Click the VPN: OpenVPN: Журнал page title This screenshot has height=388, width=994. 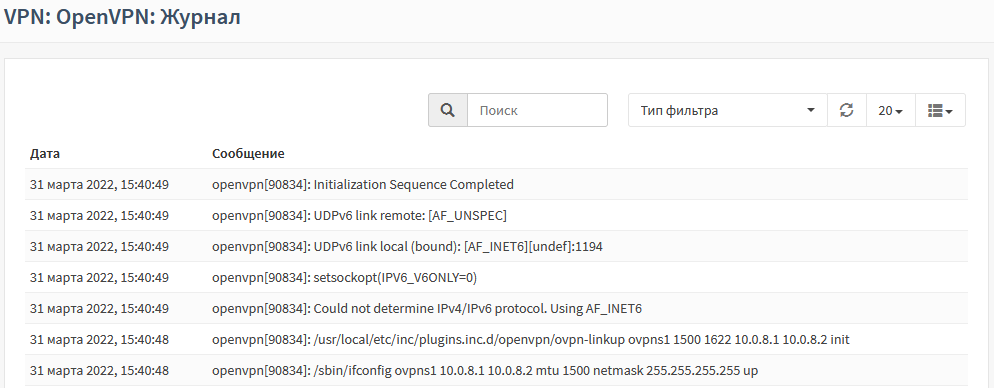tap(122, 17)
